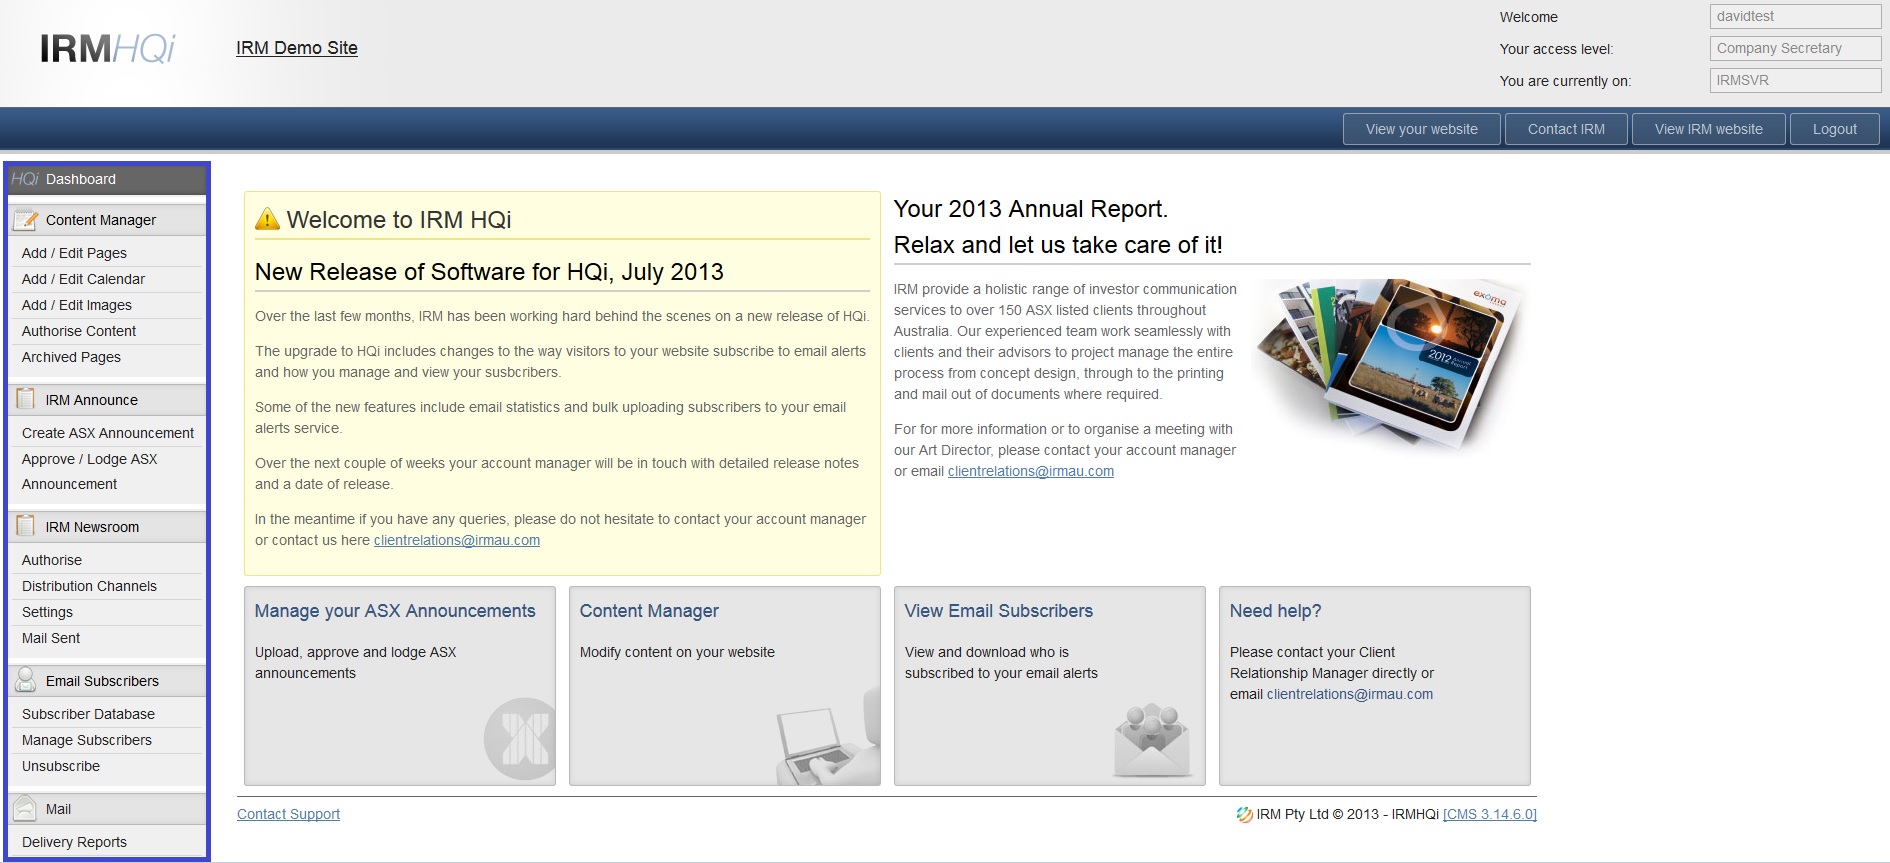Open Authorise under IRM Newsroom
Screen dimensions: 1890x863
pos(52,560)
